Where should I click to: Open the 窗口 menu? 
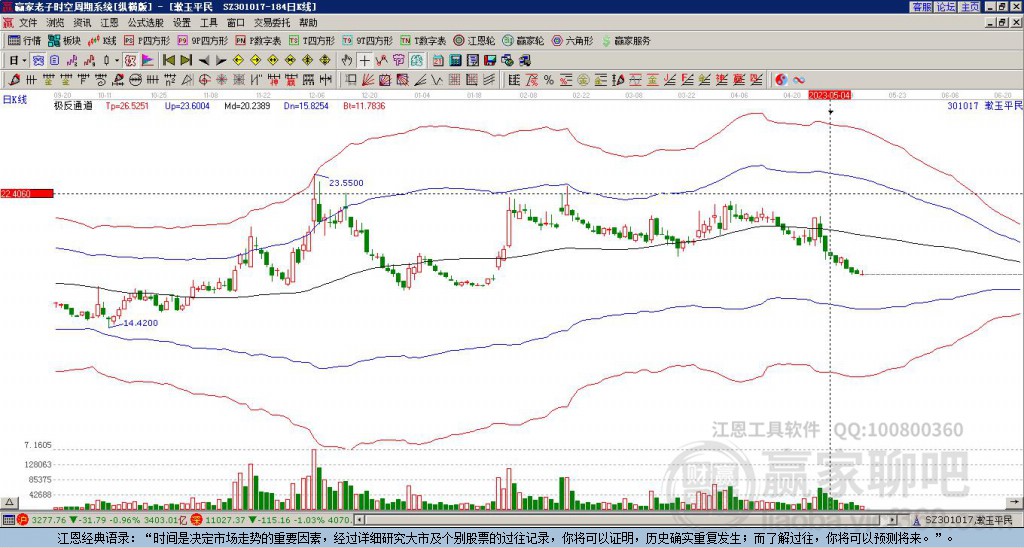pyautogui.click(x=236, y=23)
